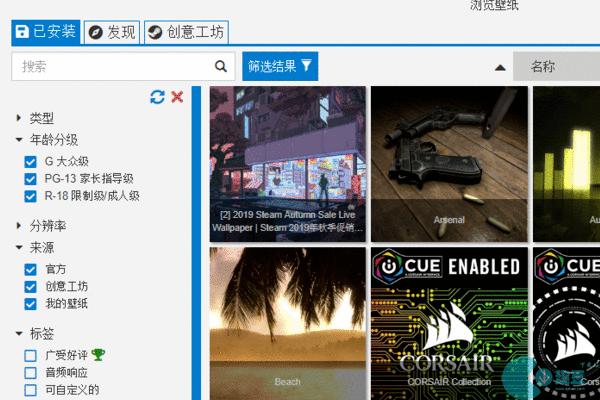This screenshot has height=400, width=600.
Task: Toggle the PG-13 家长指导级 checkbox
Action: point(31,179)
